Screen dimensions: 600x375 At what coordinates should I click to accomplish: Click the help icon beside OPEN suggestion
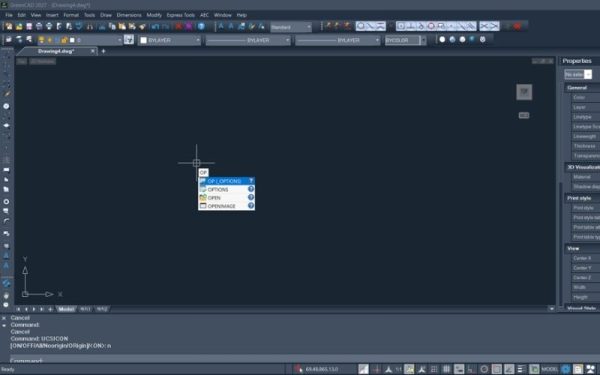click(251, 197)
